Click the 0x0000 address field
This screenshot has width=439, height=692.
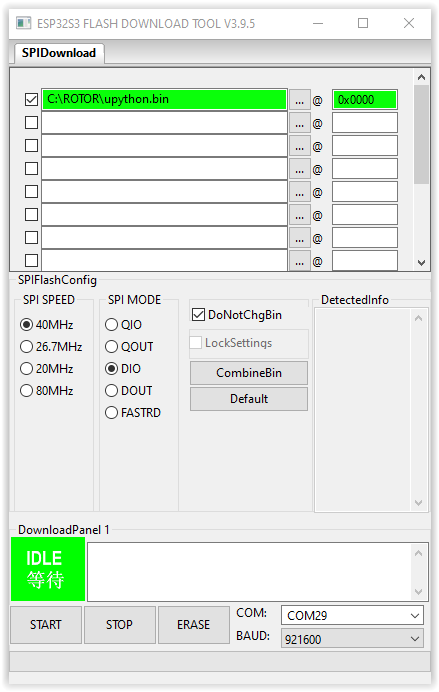coord(364,100)
